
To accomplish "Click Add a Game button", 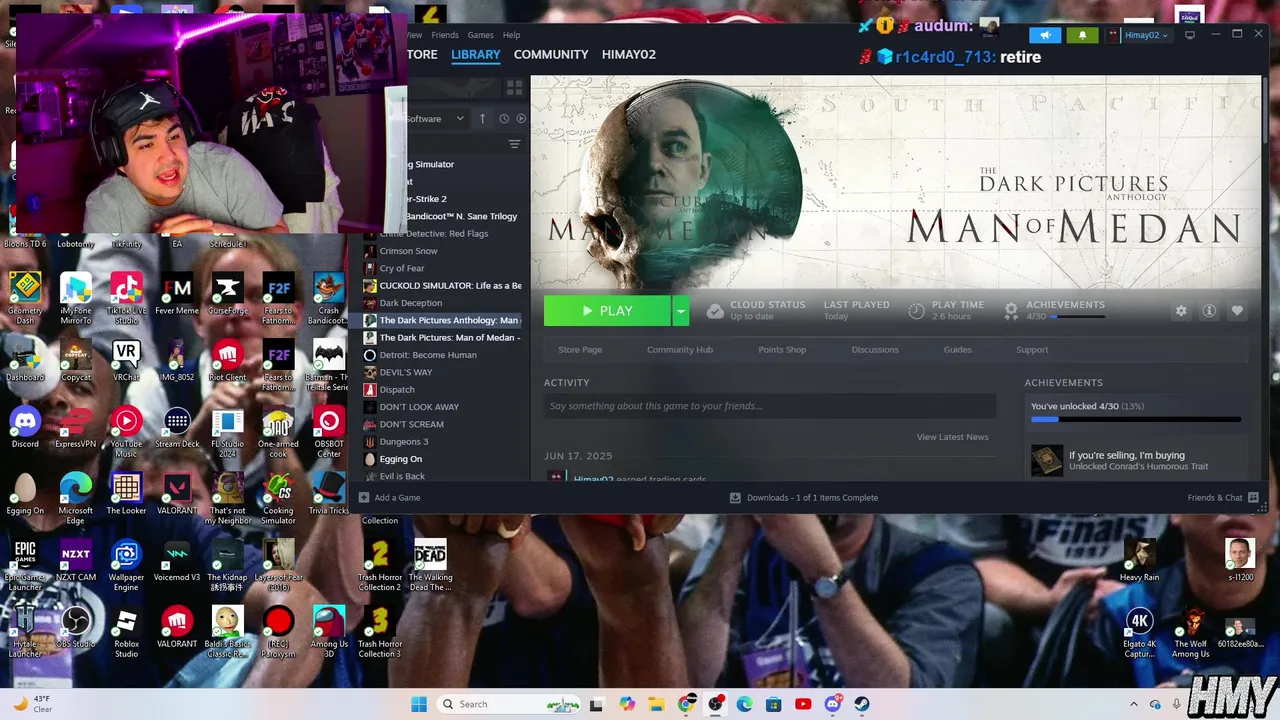I will coord(390,497).
